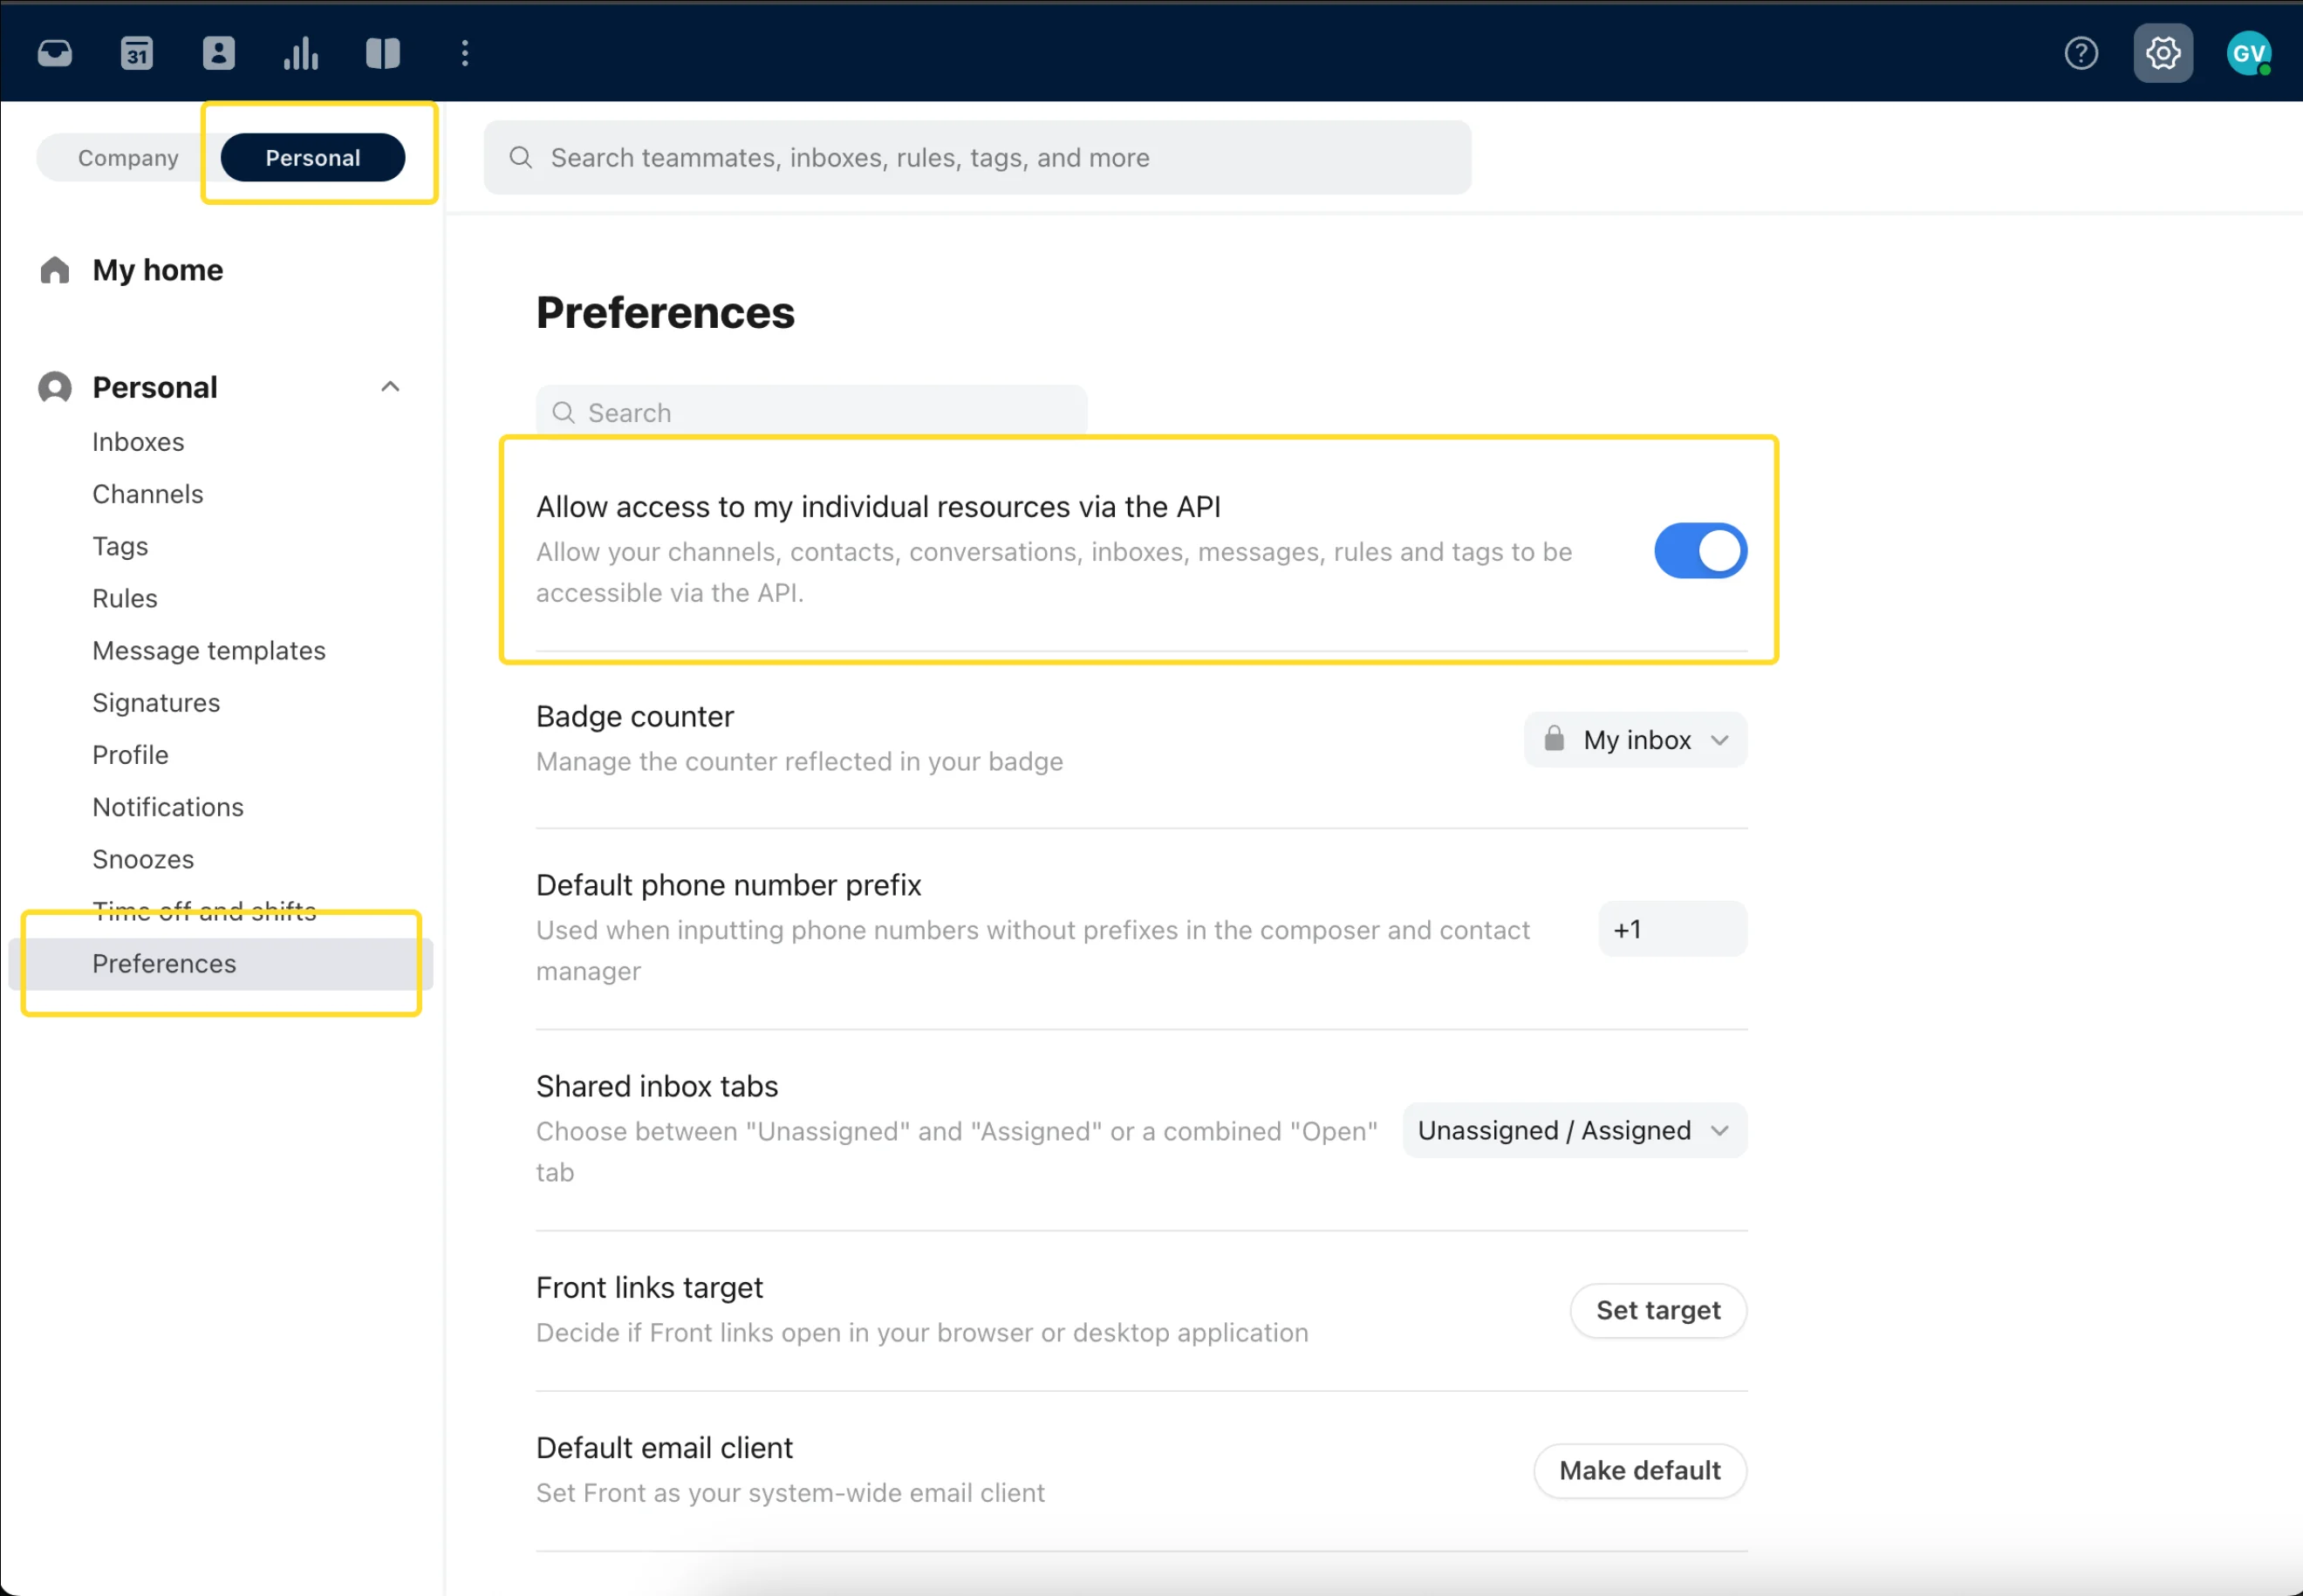Click the Personal section avatar icon
The width and height of the screenshot is (2303, 1596).
tap(55, 387)
